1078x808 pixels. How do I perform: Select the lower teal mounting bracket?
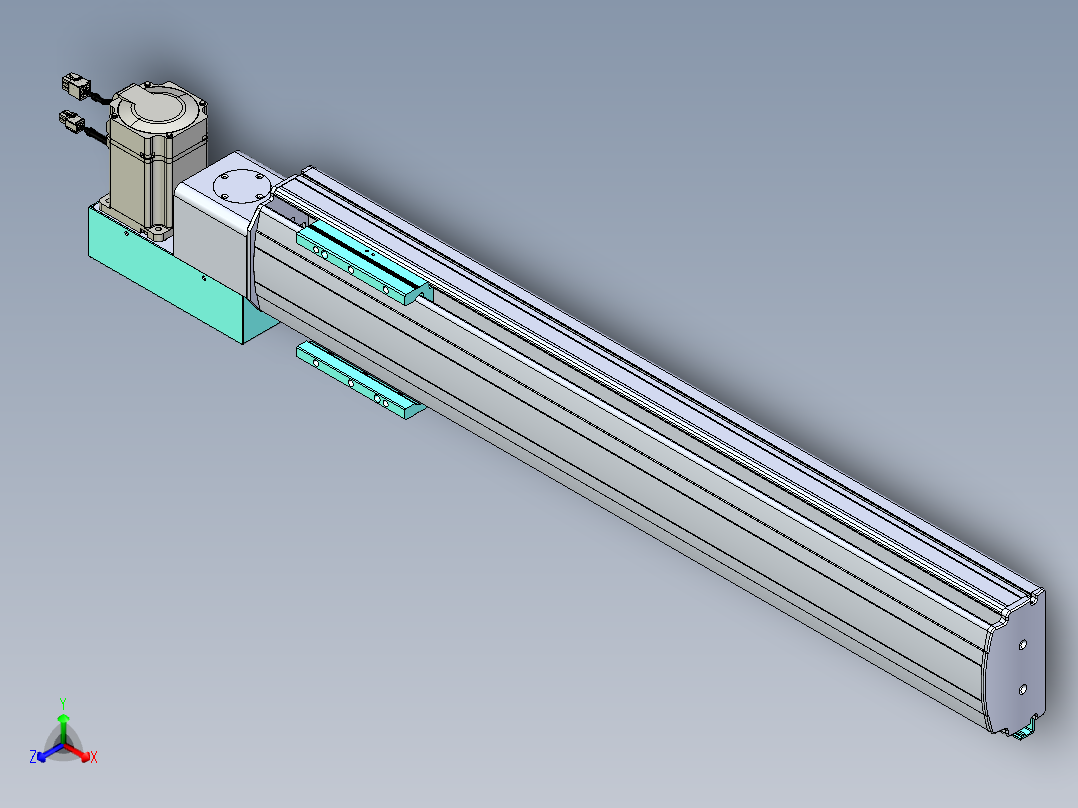point(360,380)
